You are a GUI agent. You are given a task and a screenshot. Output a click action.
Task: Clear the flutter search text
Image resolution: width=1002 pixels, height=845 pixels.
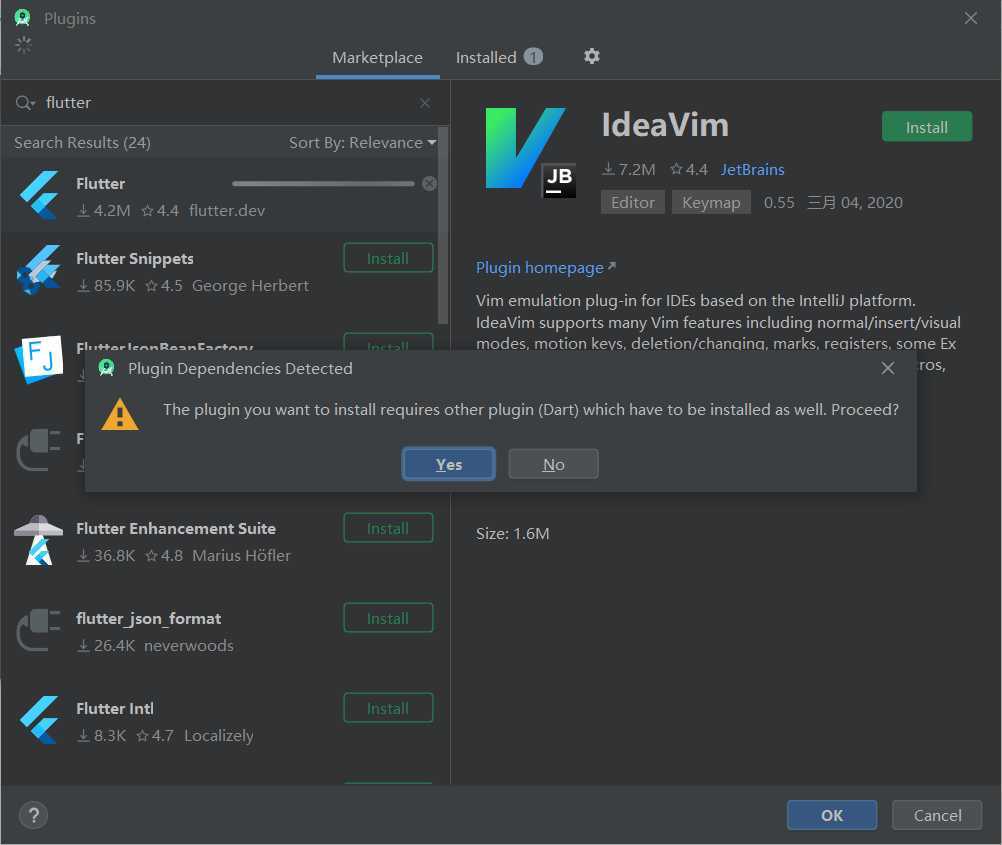click(425, 103)
